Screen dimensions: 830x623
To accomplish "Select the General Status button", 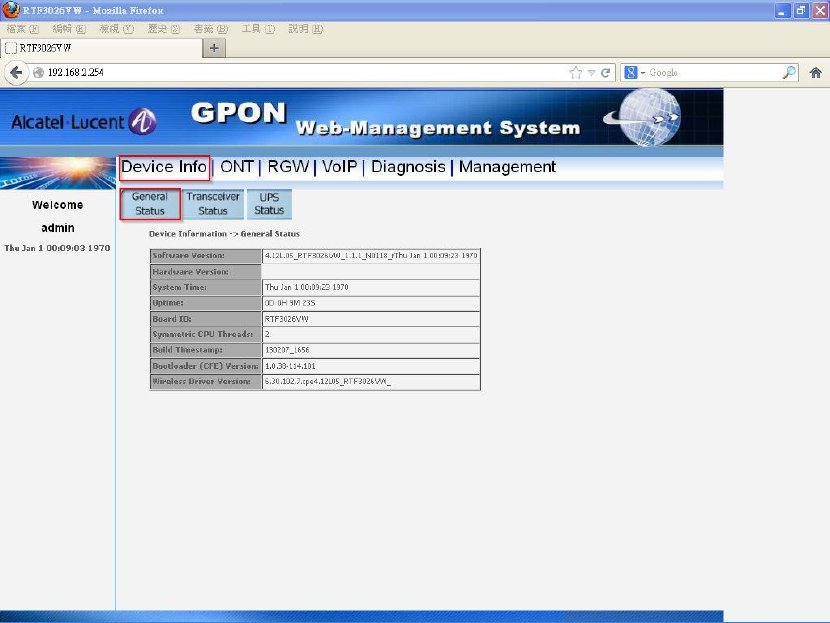I will click(x=150, y=204).
